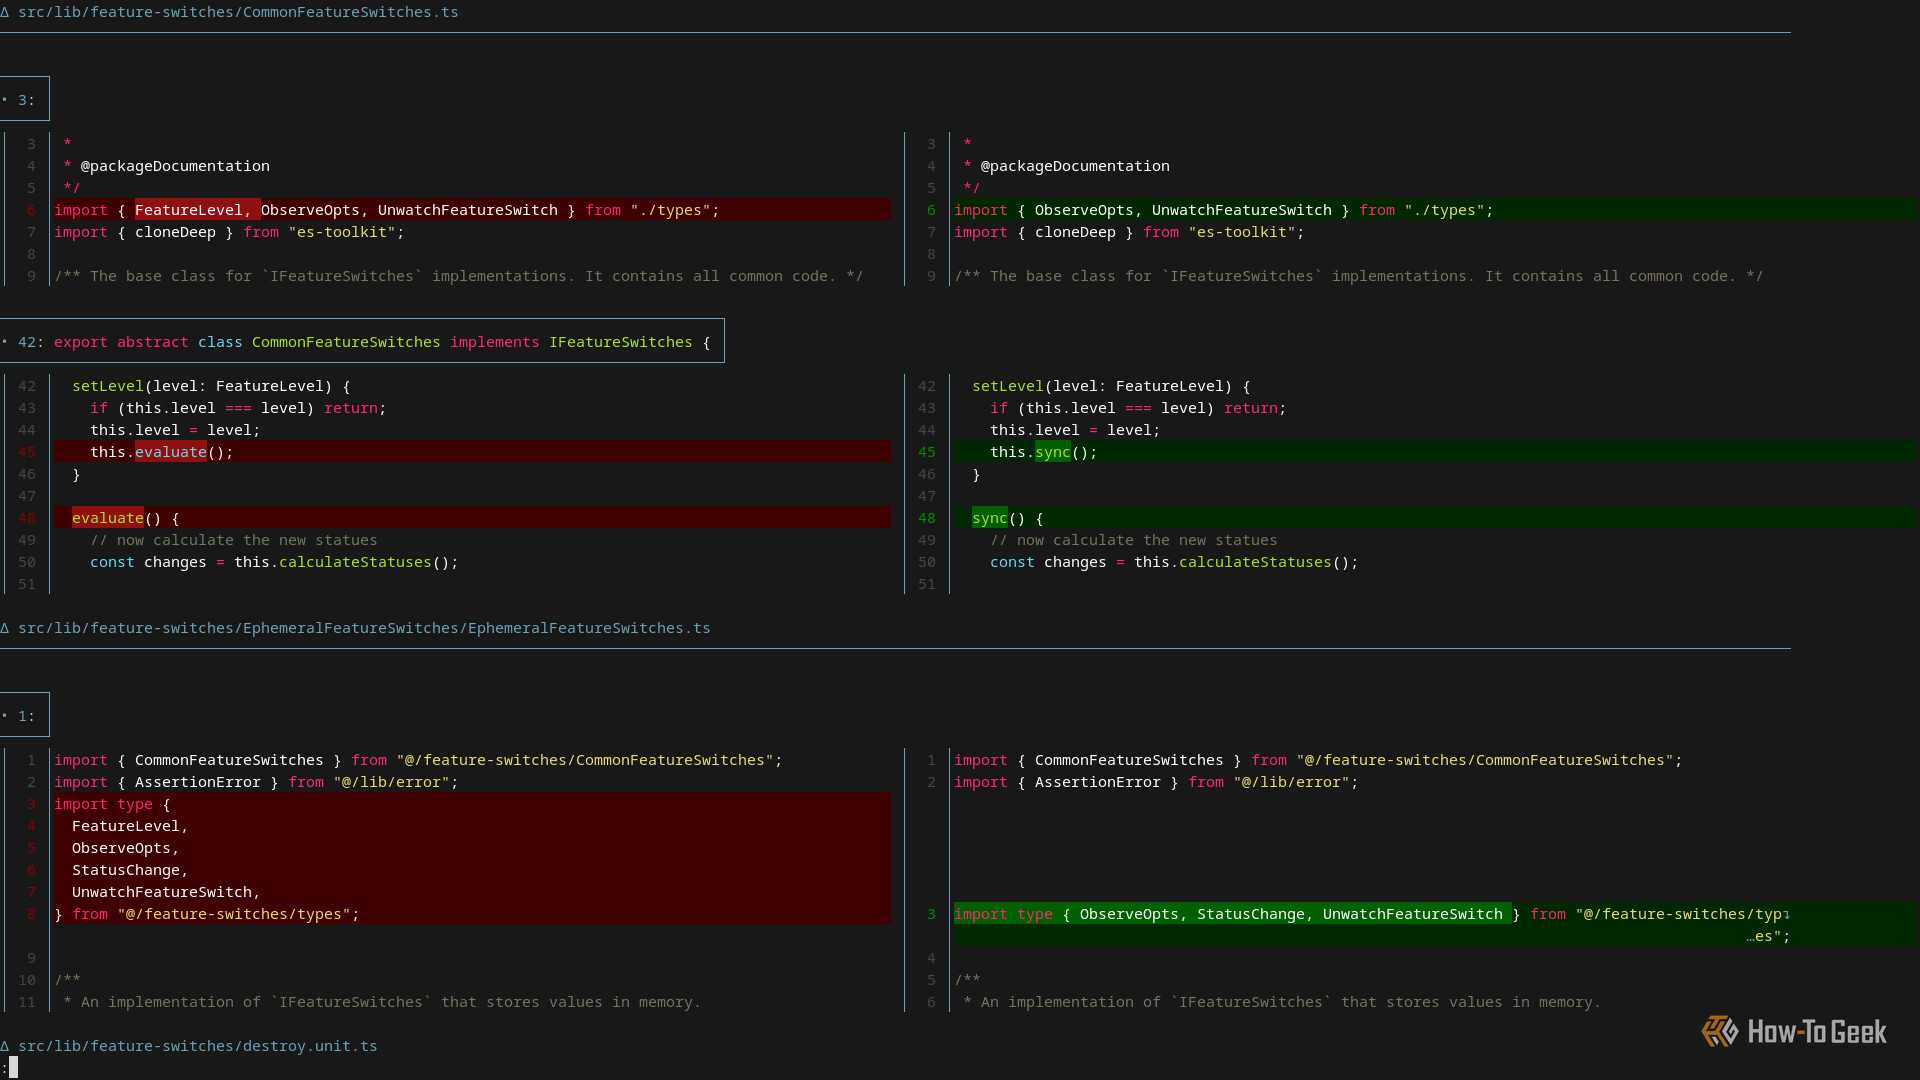Screen dimensions: 1920x1080
Task: Click the hunk header "42: export abstract class CommonFeatureSwitches"
Action: 361,341
